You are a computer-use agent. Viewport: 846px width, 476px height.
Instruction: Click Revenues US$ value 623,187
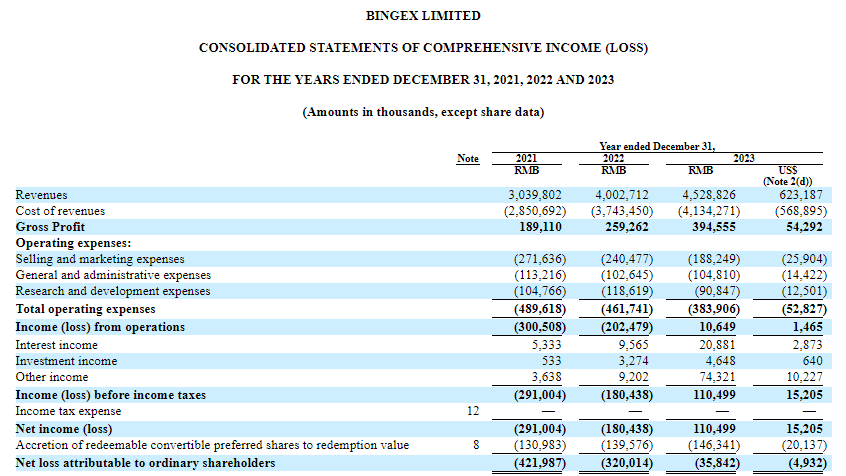(800, 195)
